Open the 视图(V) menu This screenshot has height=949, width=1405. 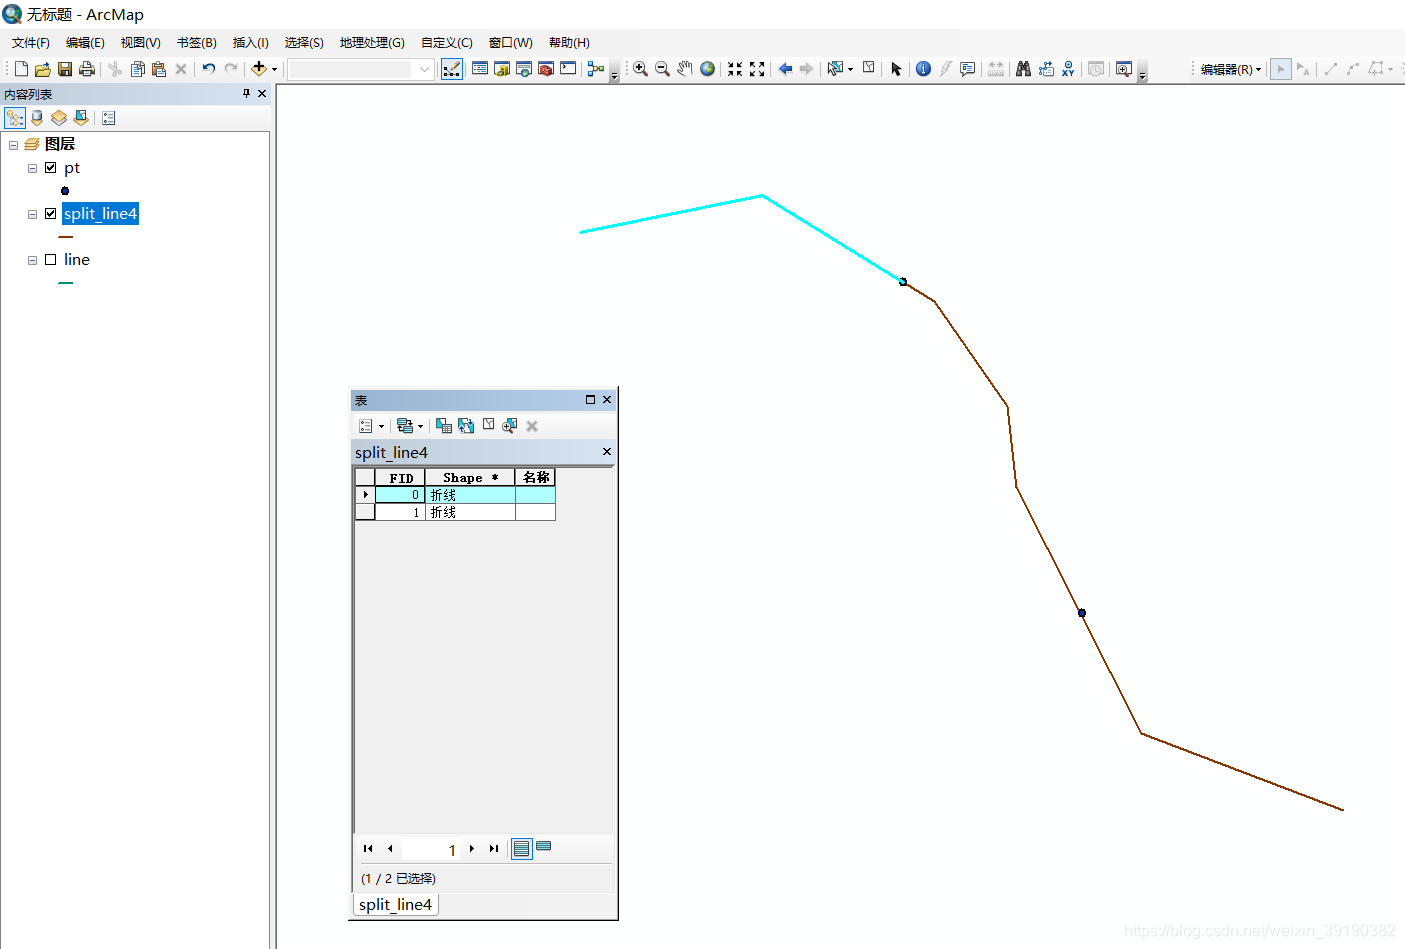pyautogui.click(x=141, y=43)
